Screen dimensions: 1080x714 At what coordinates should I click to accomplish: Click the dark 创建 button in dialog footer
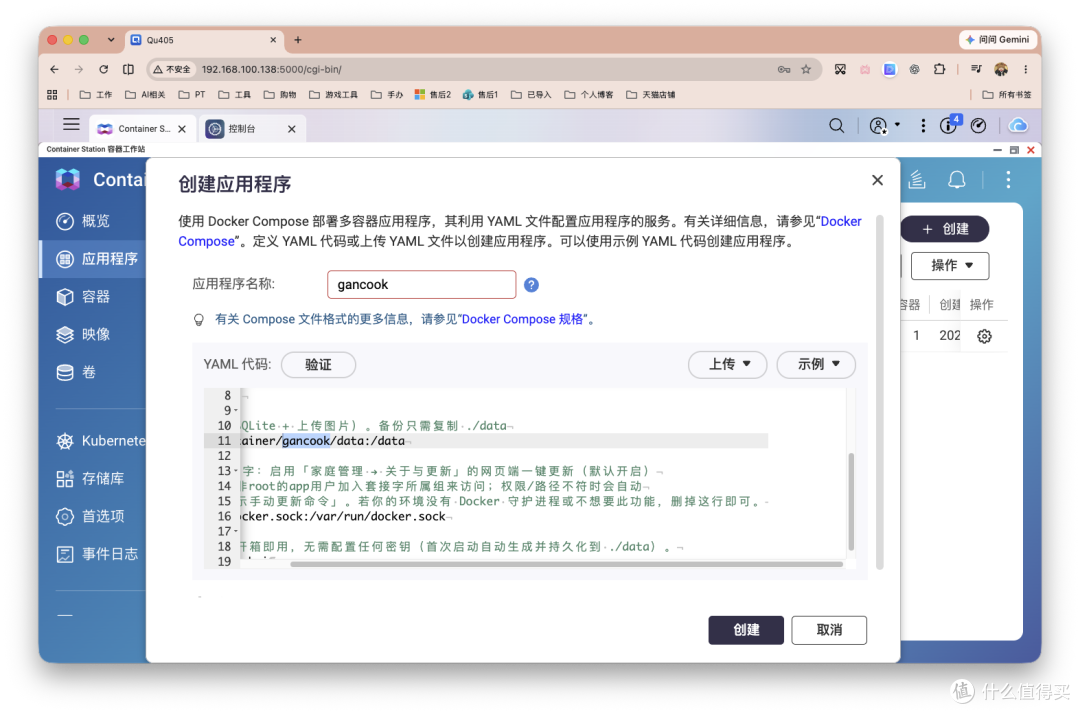tap(746, 630)
